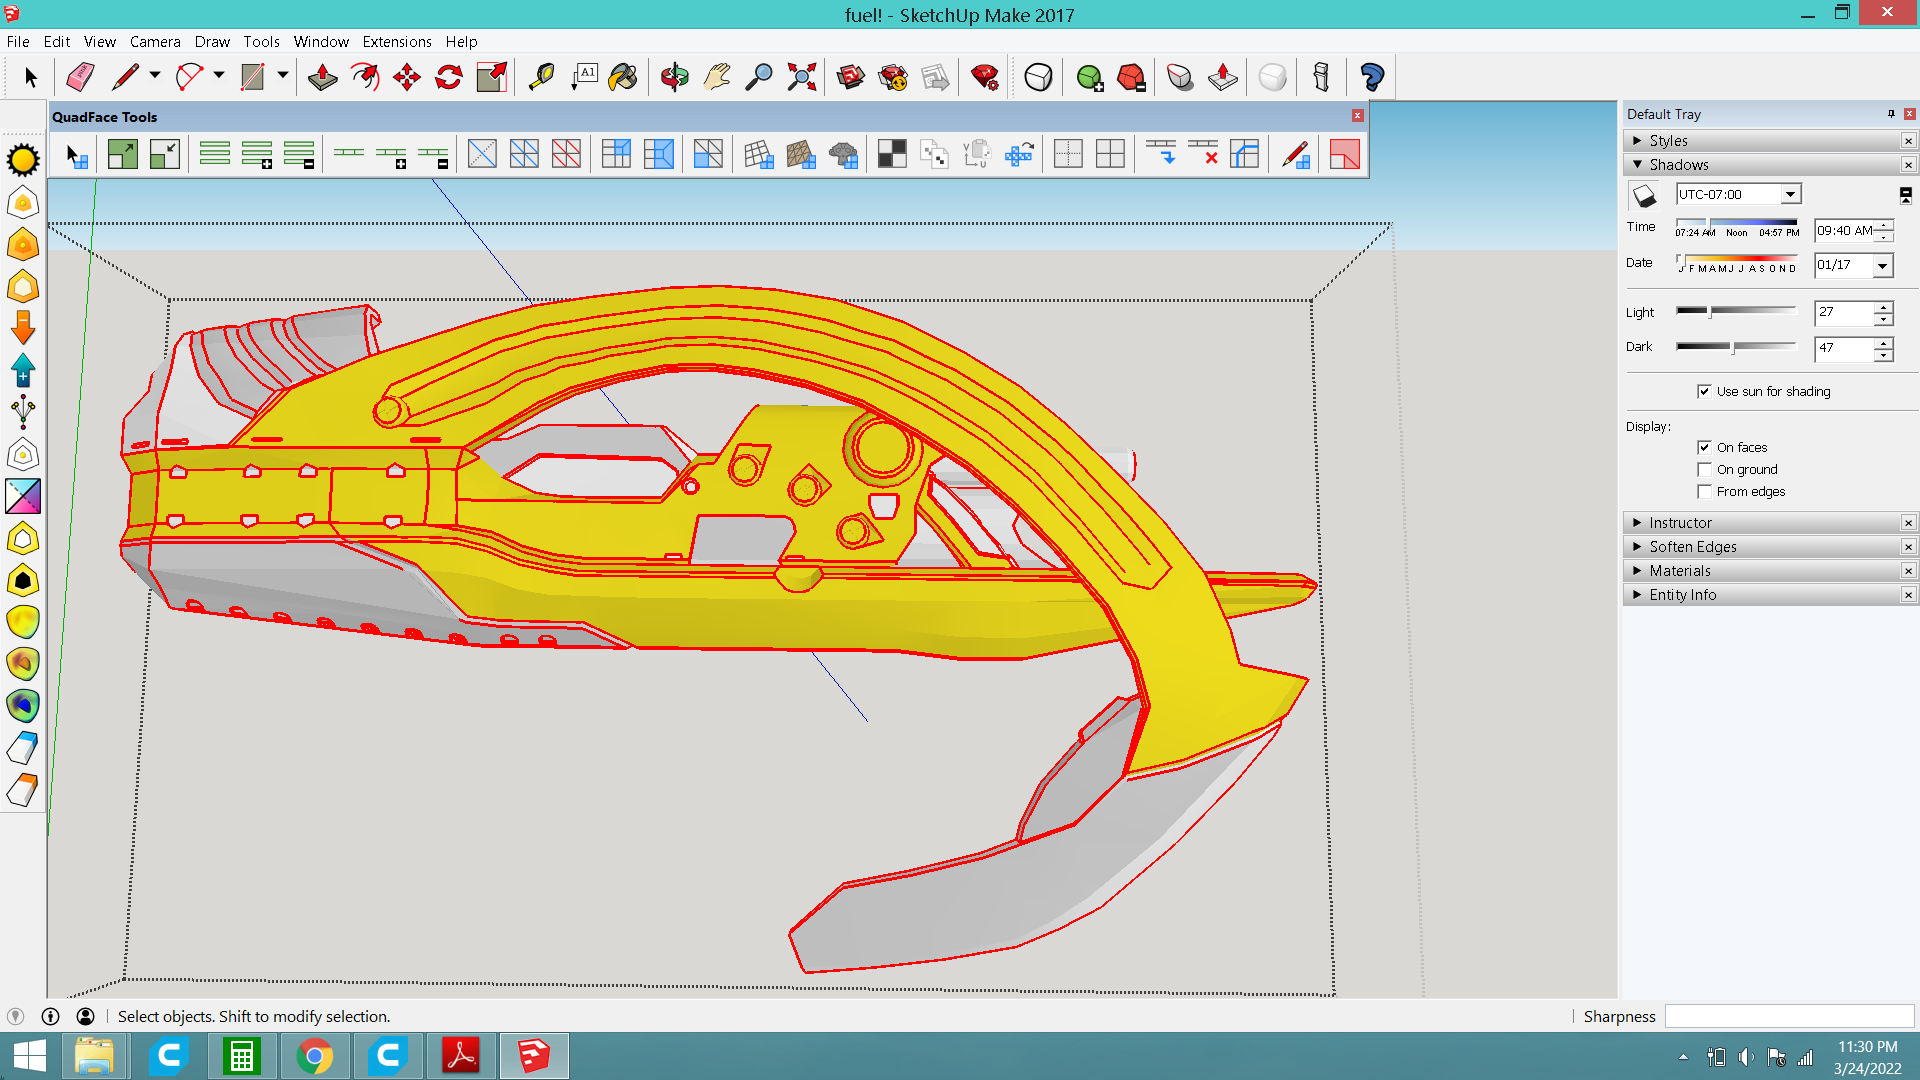The width and height of the screenshot is (1920, 1080).
Task: Click the Zoom Extents icon
Action: pyautogui.click(x=801, y=77)
